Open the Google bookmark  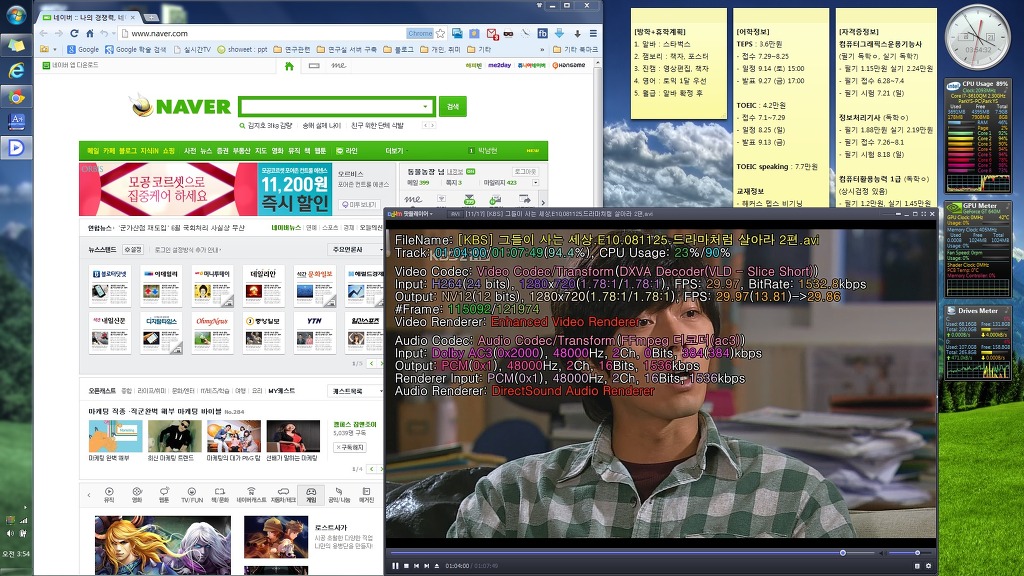click(83, 49)
